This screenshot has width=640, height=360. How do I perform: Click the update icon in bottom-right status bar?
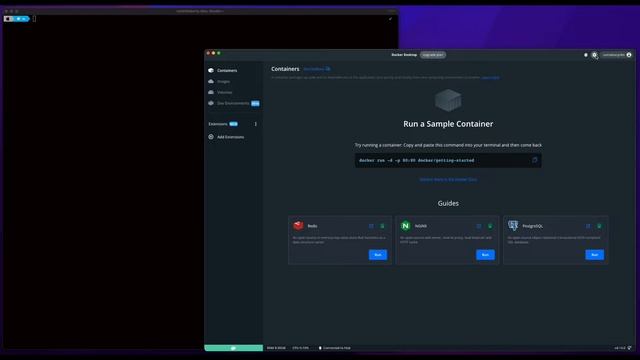click(629, 348)
